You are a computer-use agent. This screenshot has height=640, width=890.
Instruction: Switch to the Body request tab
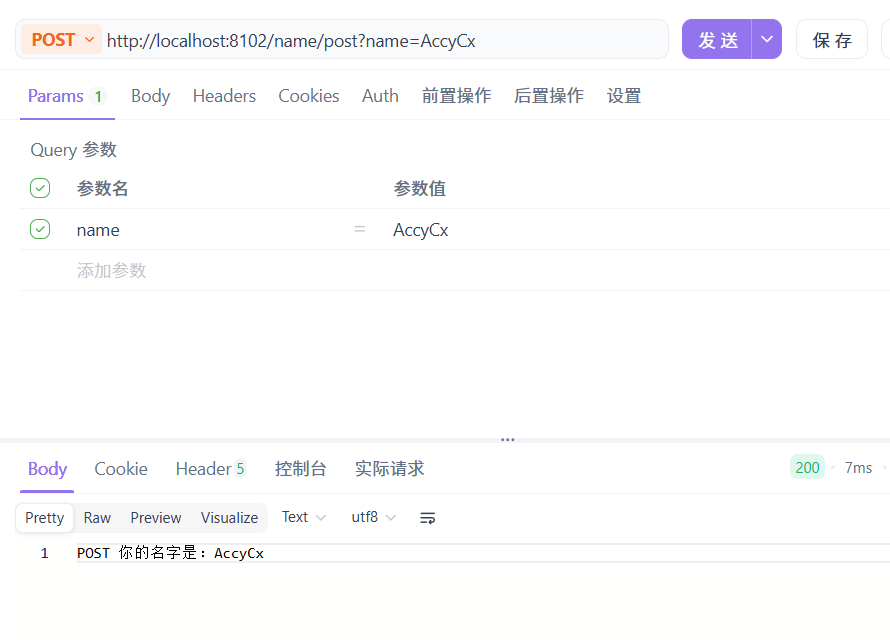pyautogui.click(x=150, y=95)
